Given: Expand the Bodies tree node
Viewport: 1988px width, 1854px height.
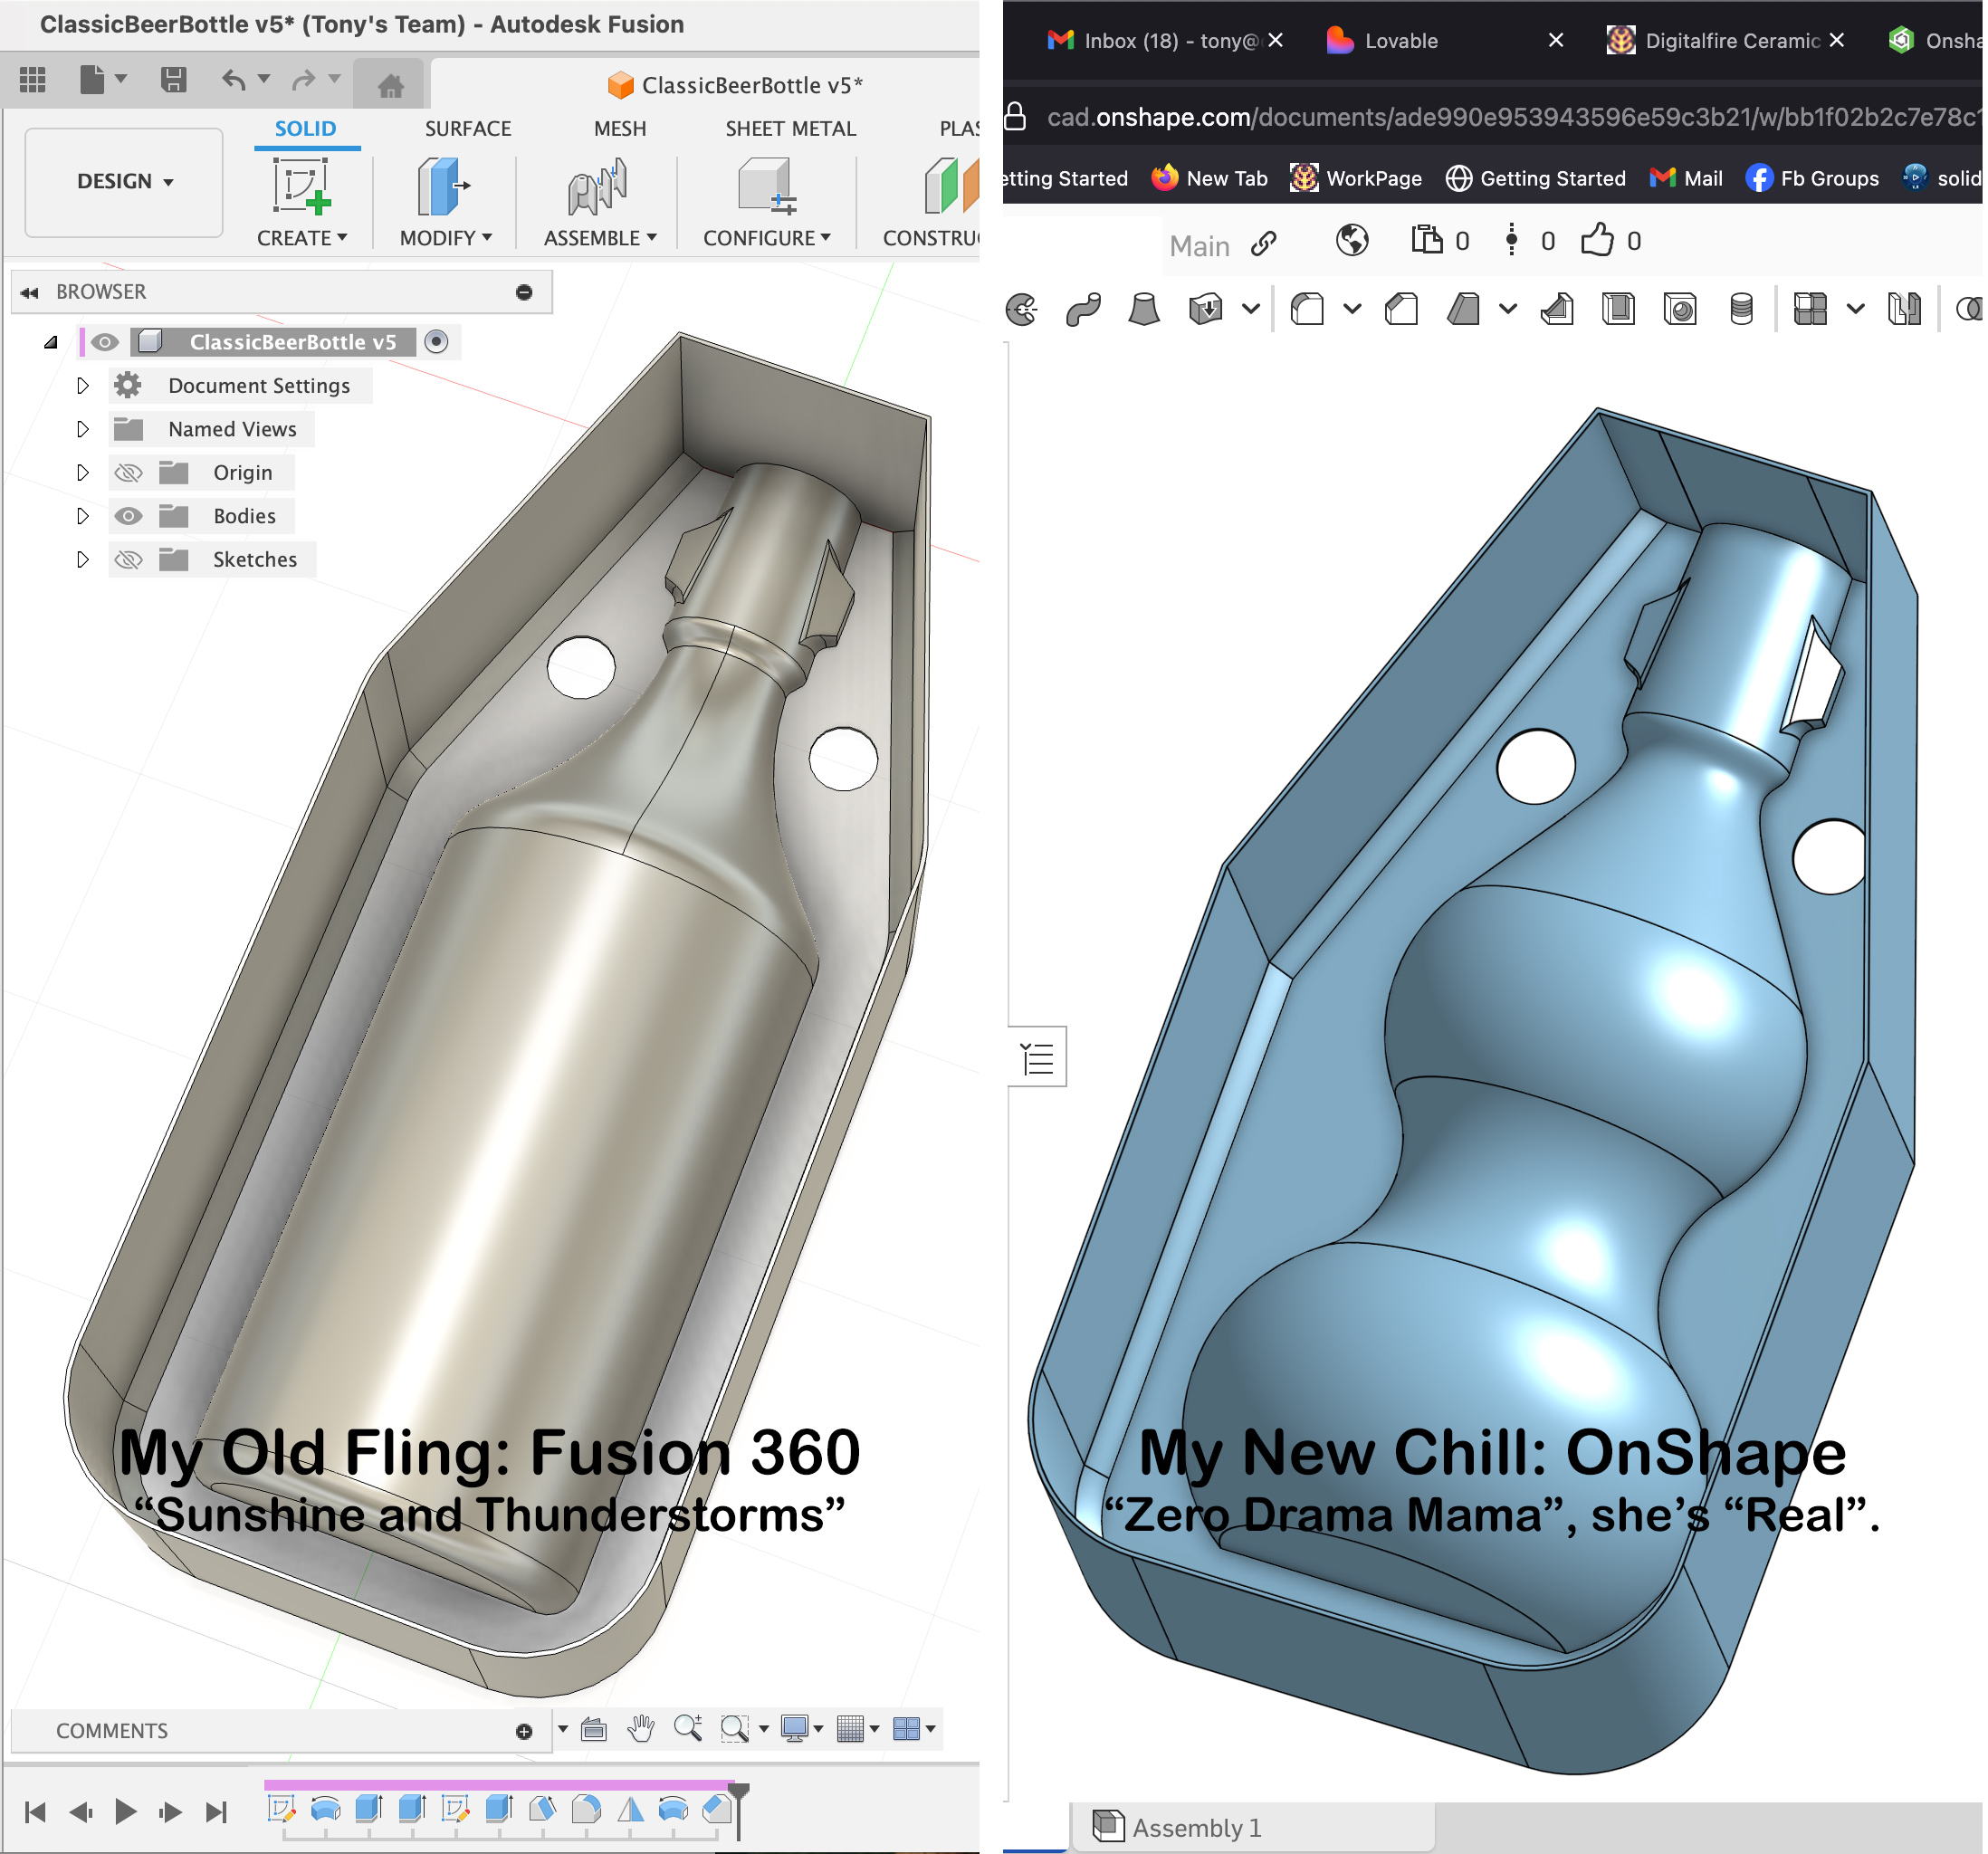Looking at the screenshot, I should coord(83,516).
